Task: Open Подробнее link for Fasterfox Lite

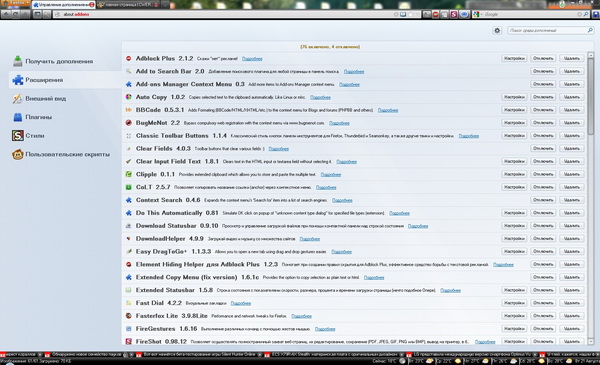Action: [x=302, y=316]
